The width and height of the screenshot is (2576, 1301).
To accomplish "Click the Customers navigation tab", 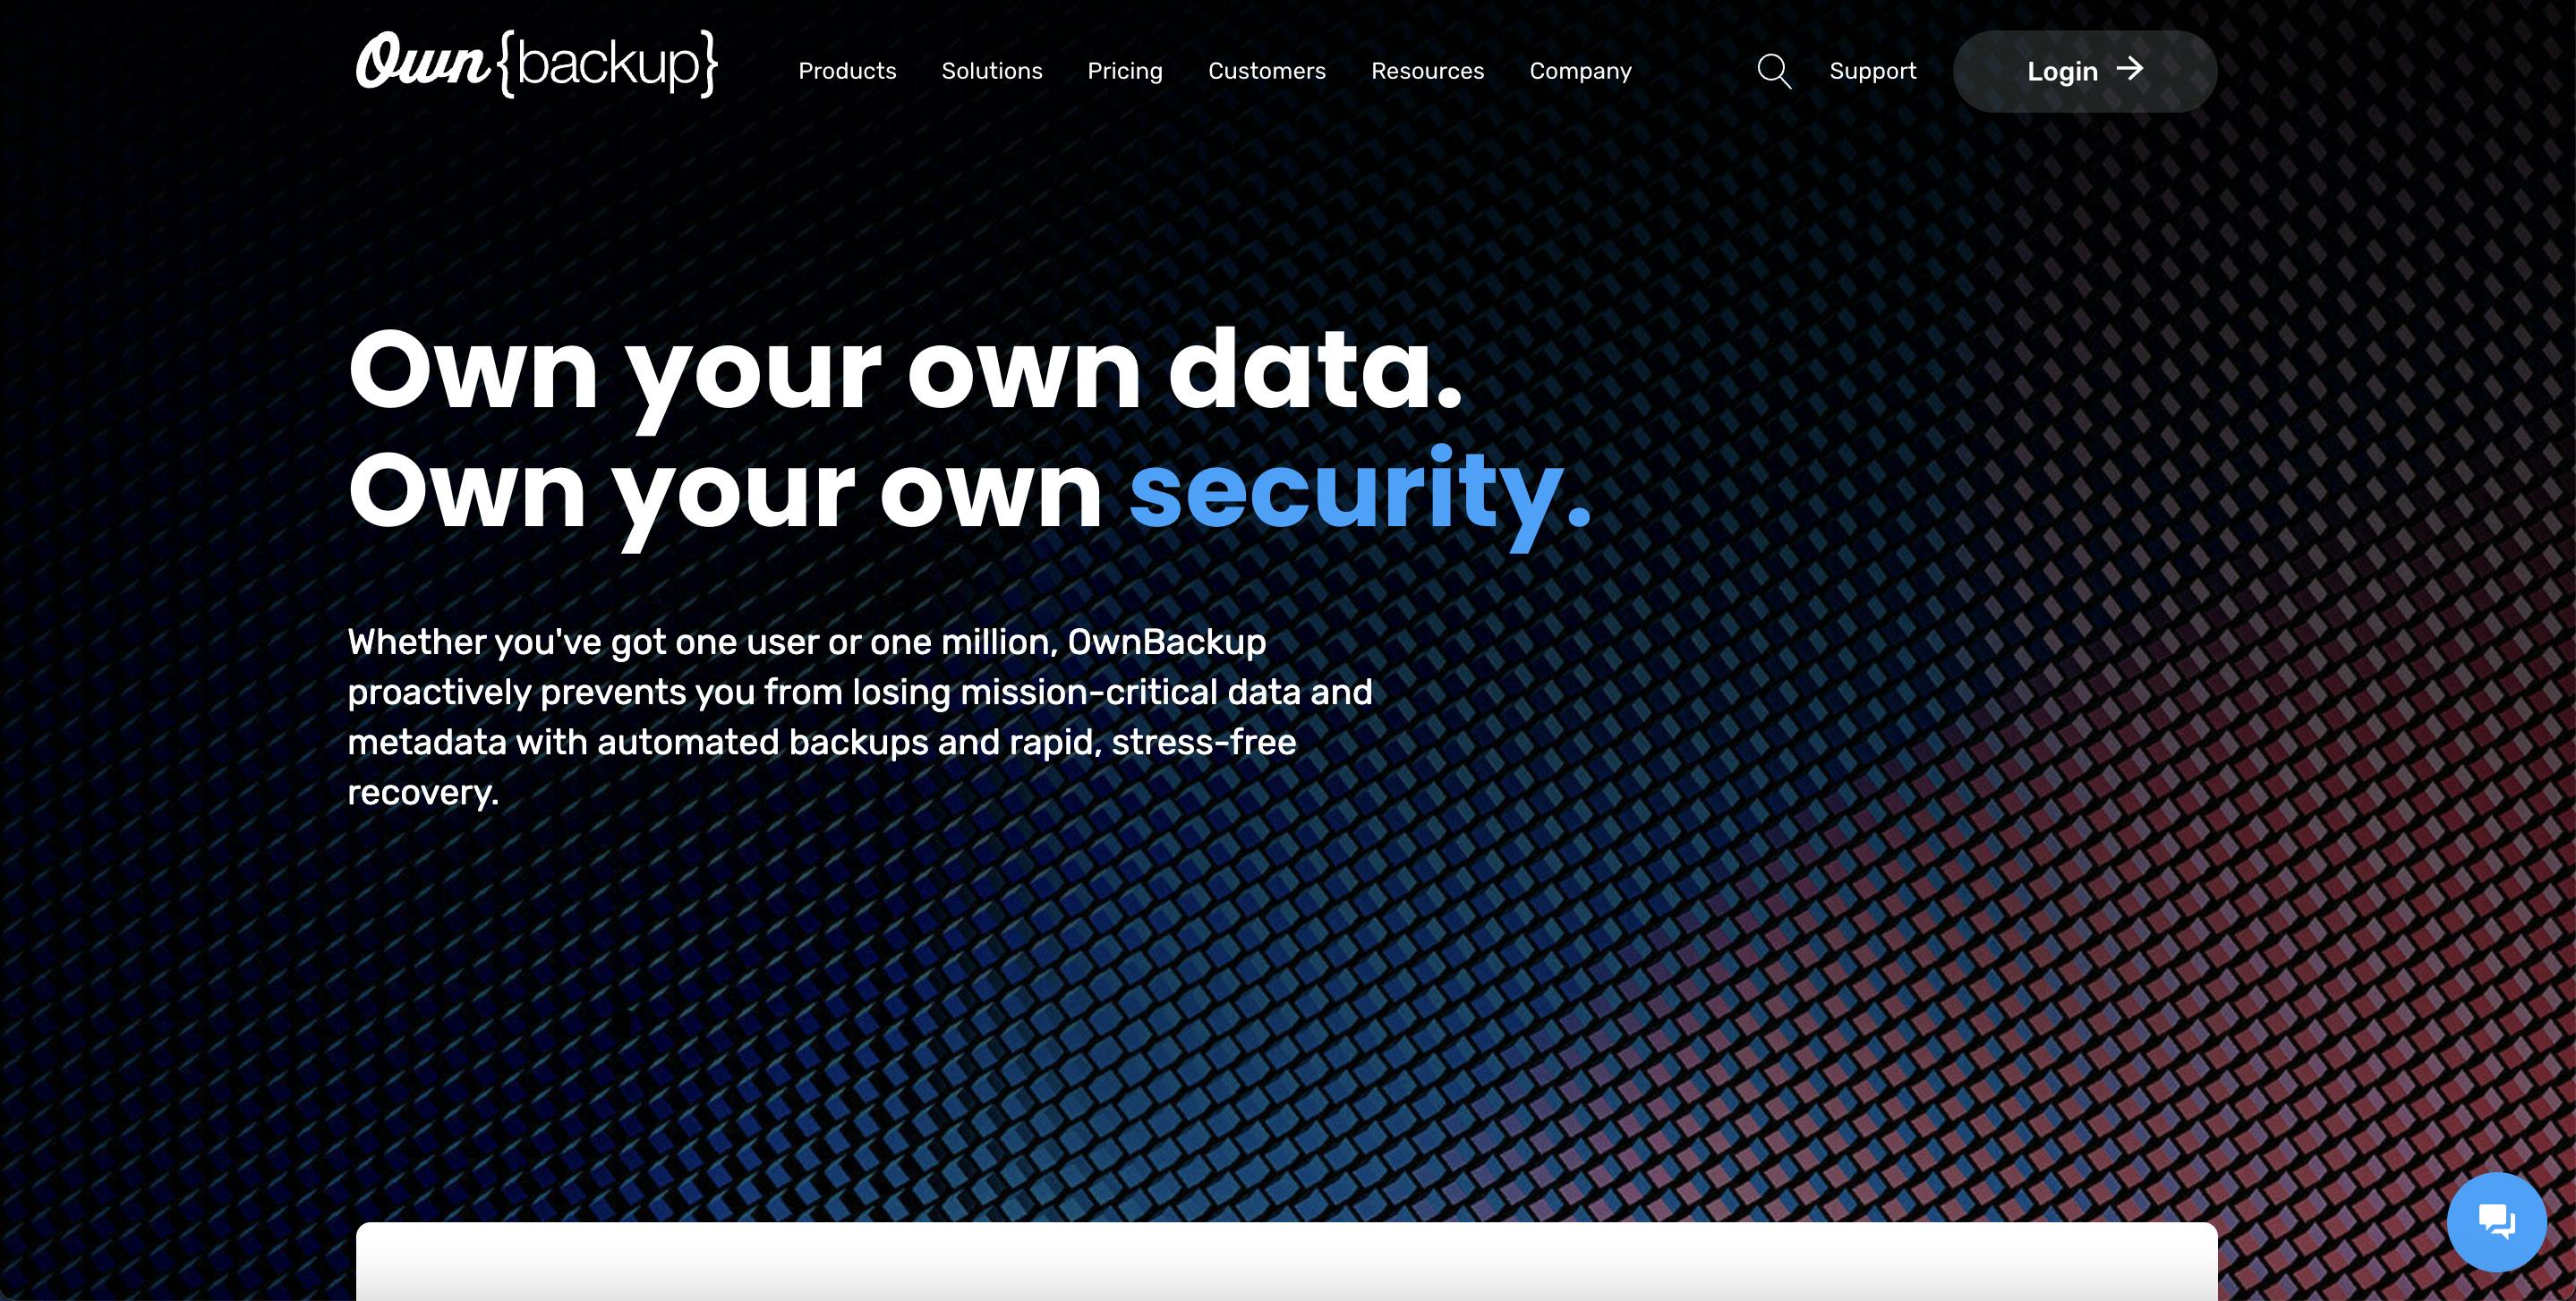I will tap(1267, 70).
